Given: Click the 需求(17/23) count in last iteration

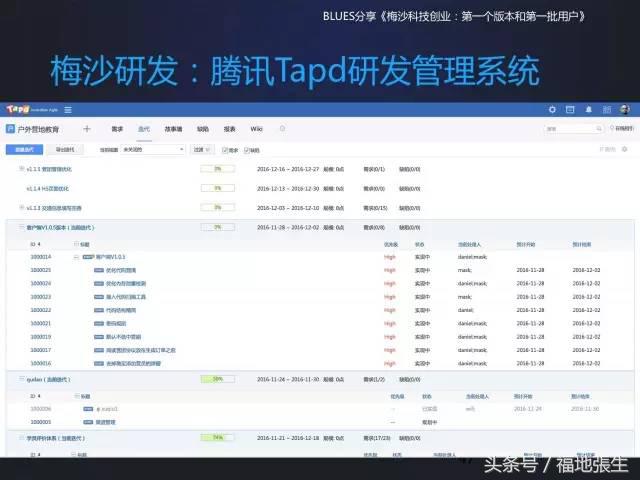Looking at the screenshot, I should tap(376, 438).
